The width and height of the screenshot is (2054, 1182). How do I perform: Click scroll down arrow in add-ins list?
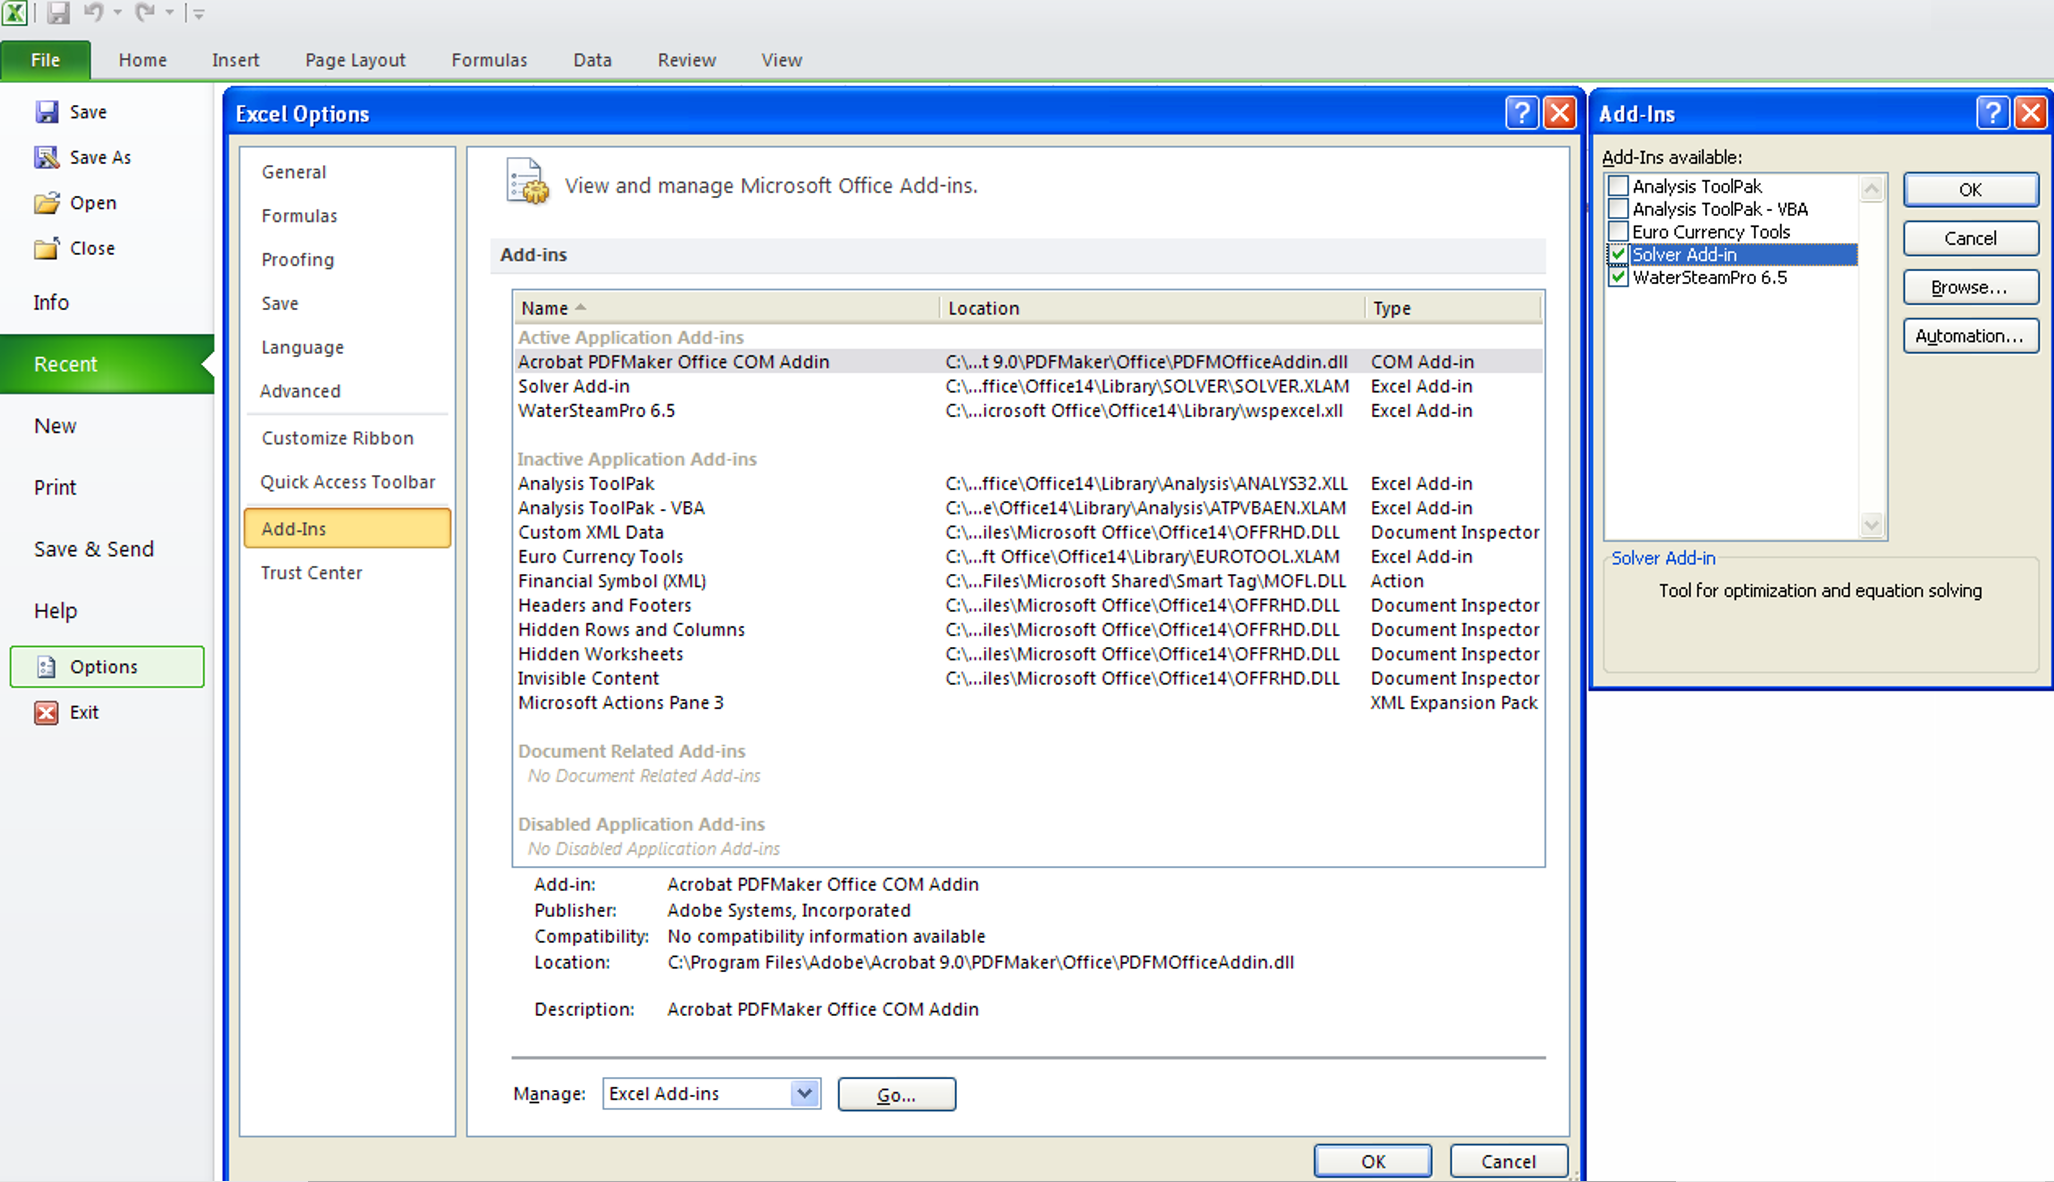pyautogui.click(x=1871, y=525)
